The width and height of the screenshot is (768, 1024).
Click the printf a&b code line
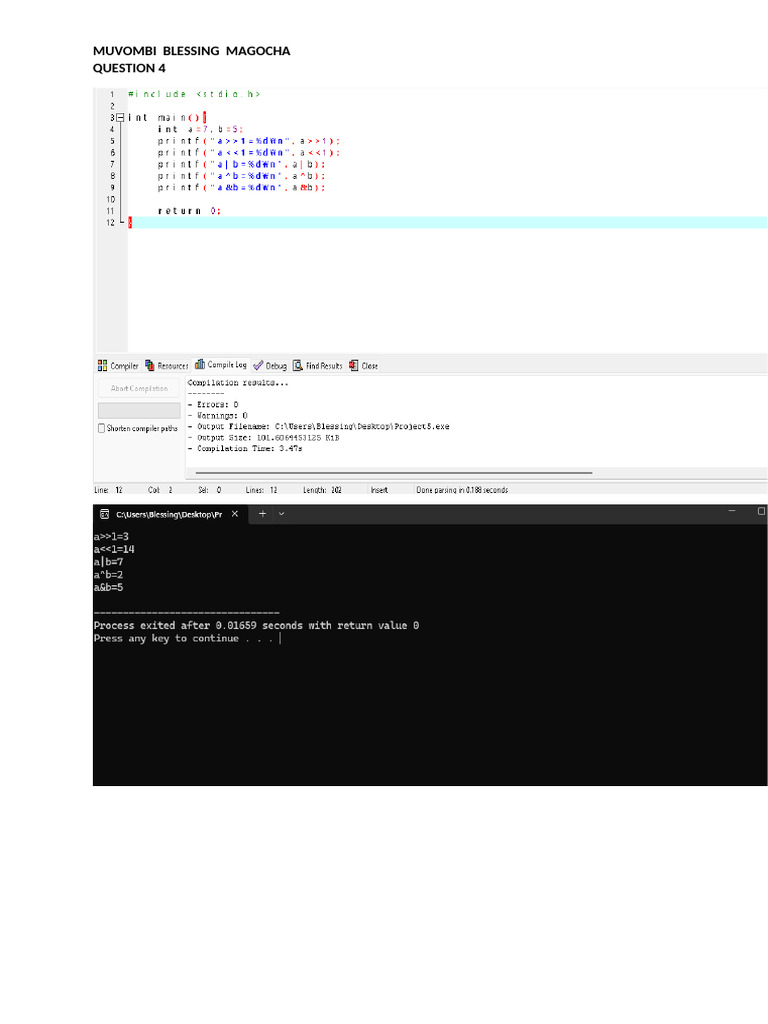click(x=241, y=188)
